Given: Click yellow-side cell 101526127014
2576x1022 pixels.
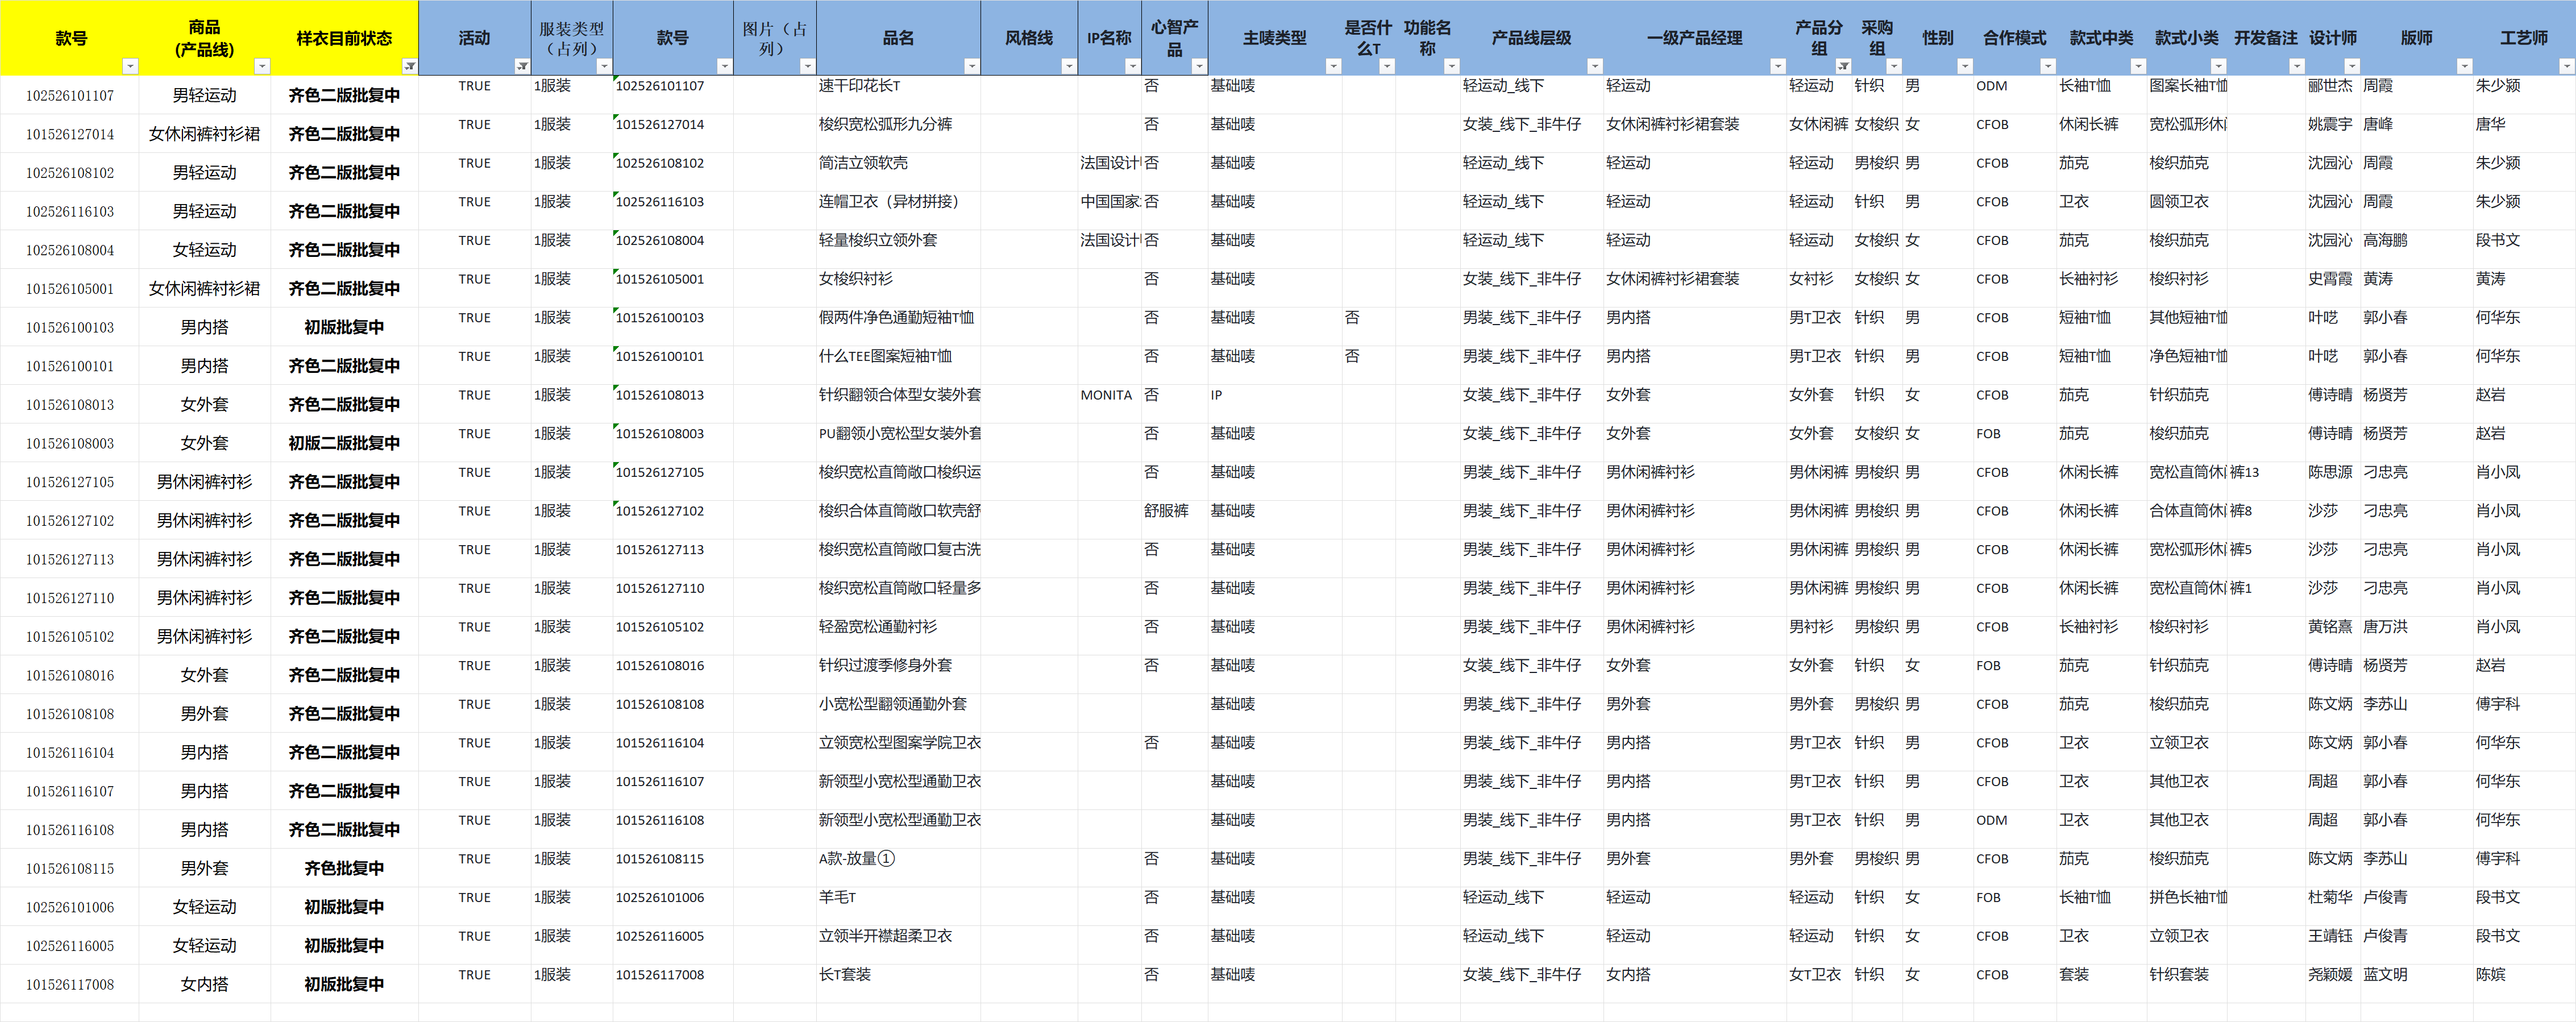Looking at the screenshot, I should (70, 134).
